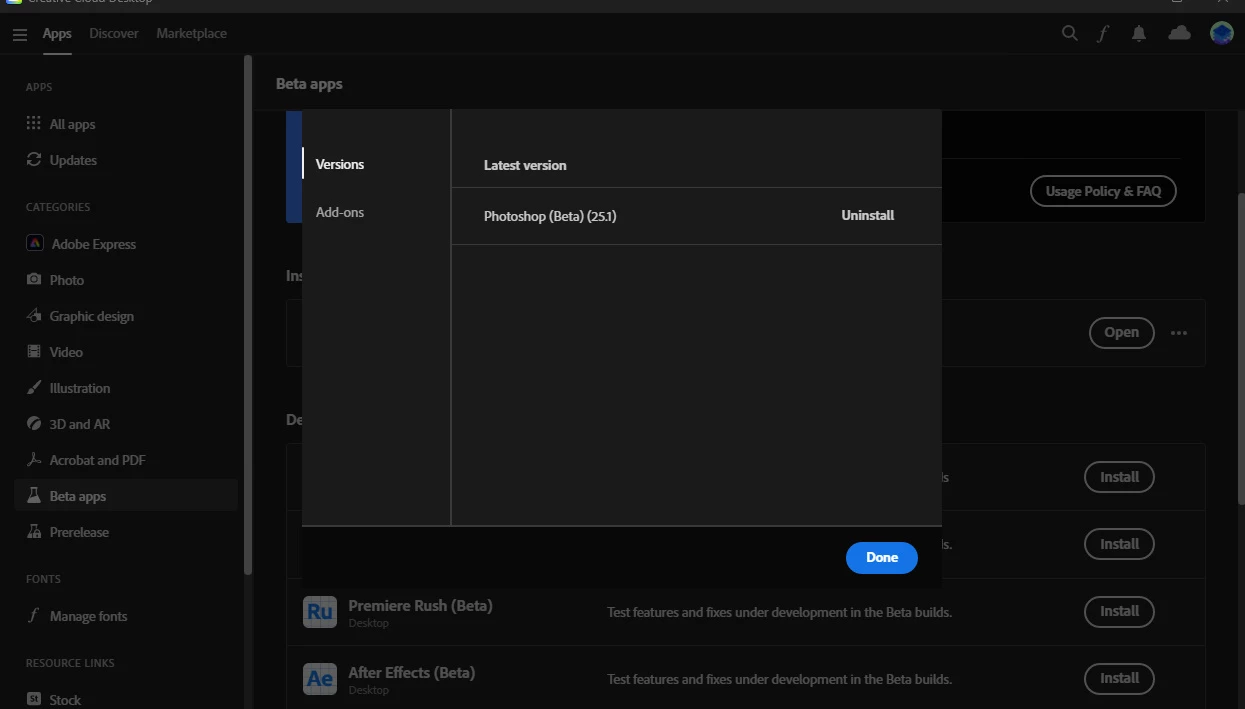Click the Adobe Express logo icon

coord(34,244)
